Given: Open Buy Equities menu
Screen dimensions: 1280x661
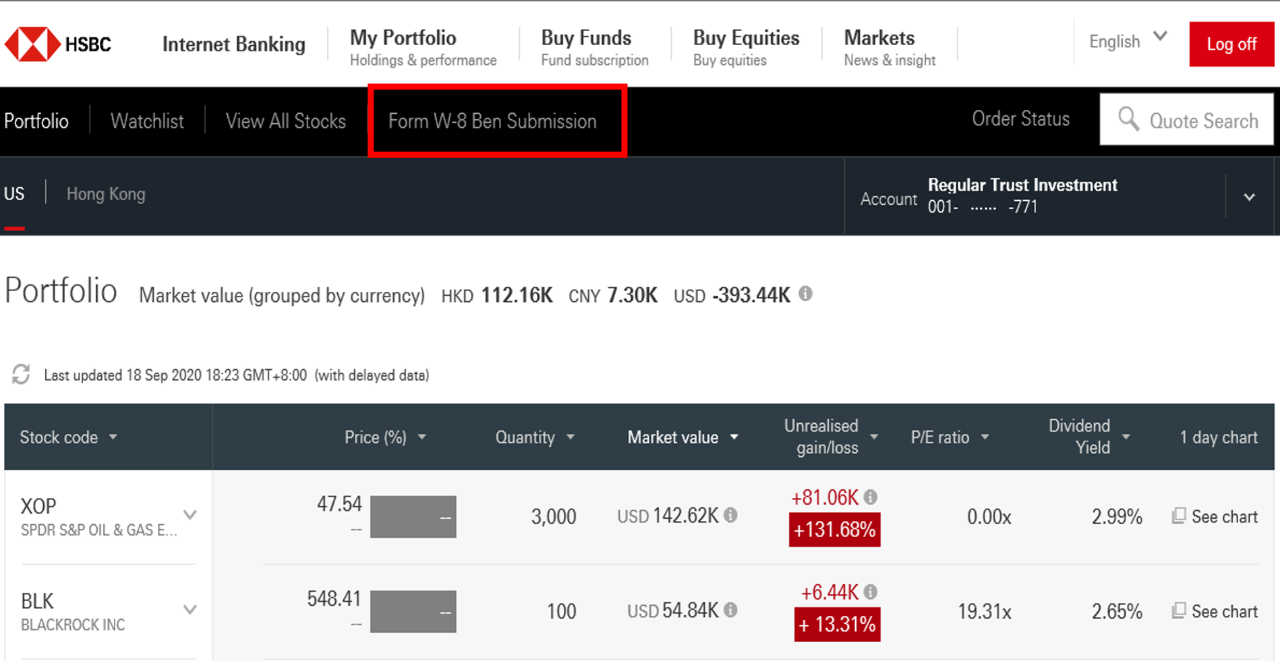Looking at the screenshot, I should 746,47.
